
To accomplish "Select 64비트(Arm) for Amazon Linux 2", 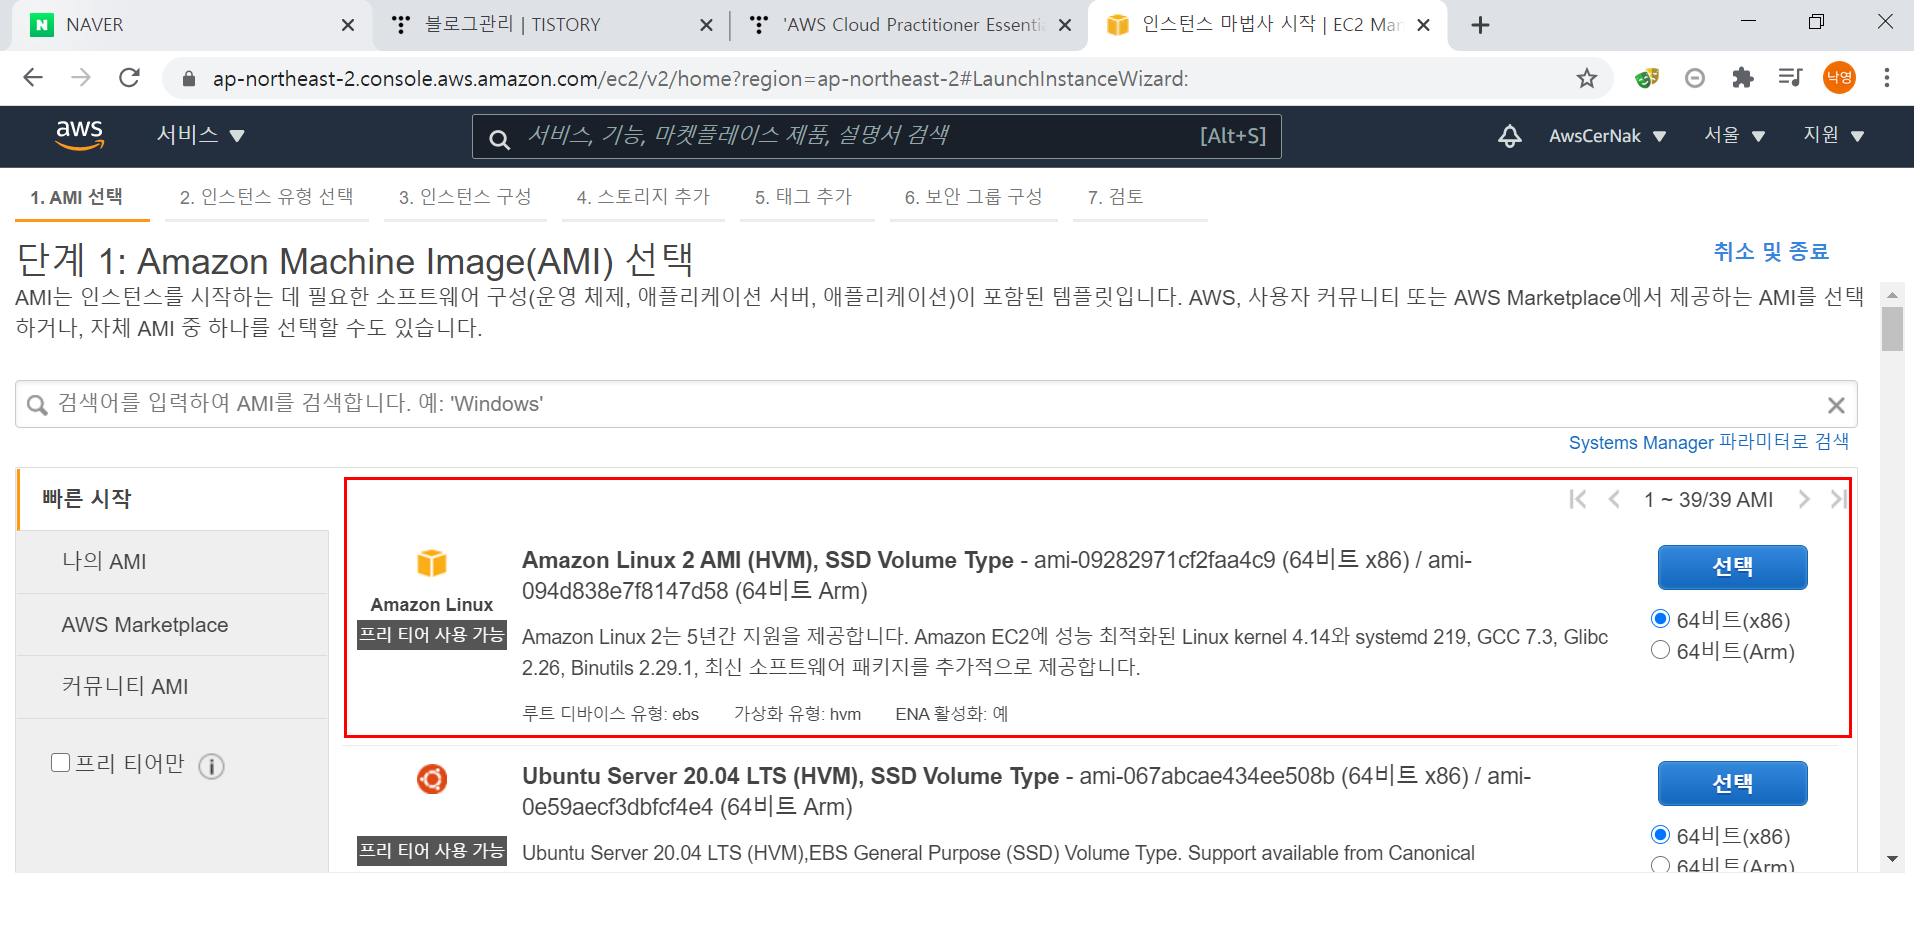I will [1661, 650].
